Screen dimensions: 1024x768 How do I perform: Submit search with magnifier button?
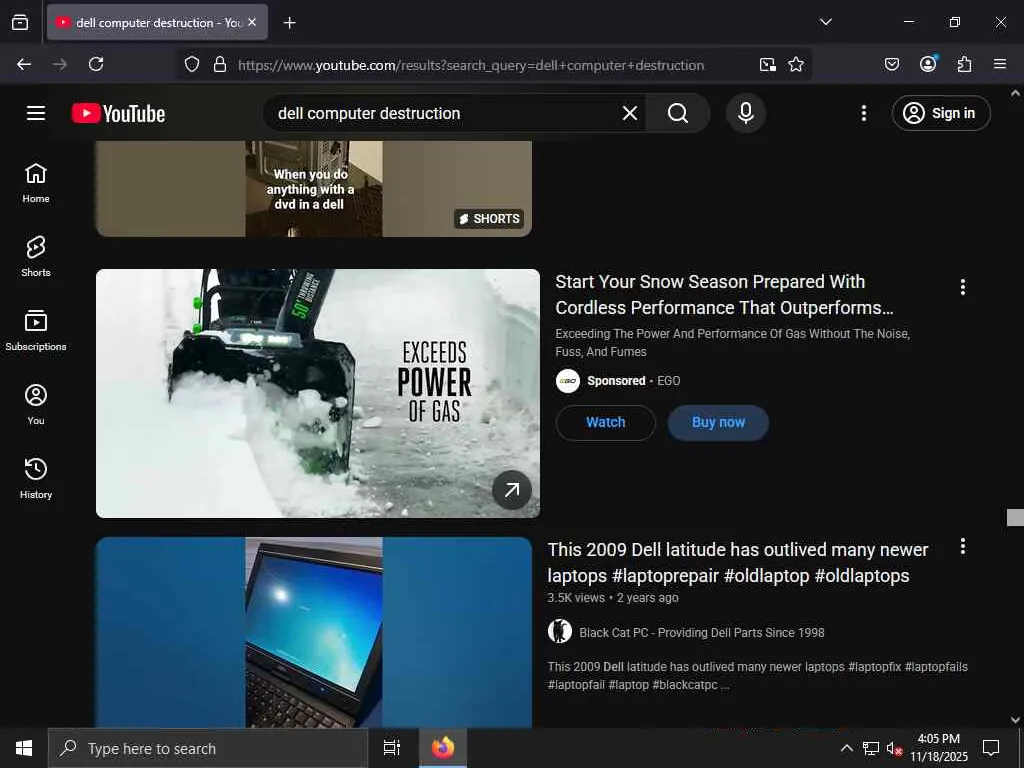[678, 113]
